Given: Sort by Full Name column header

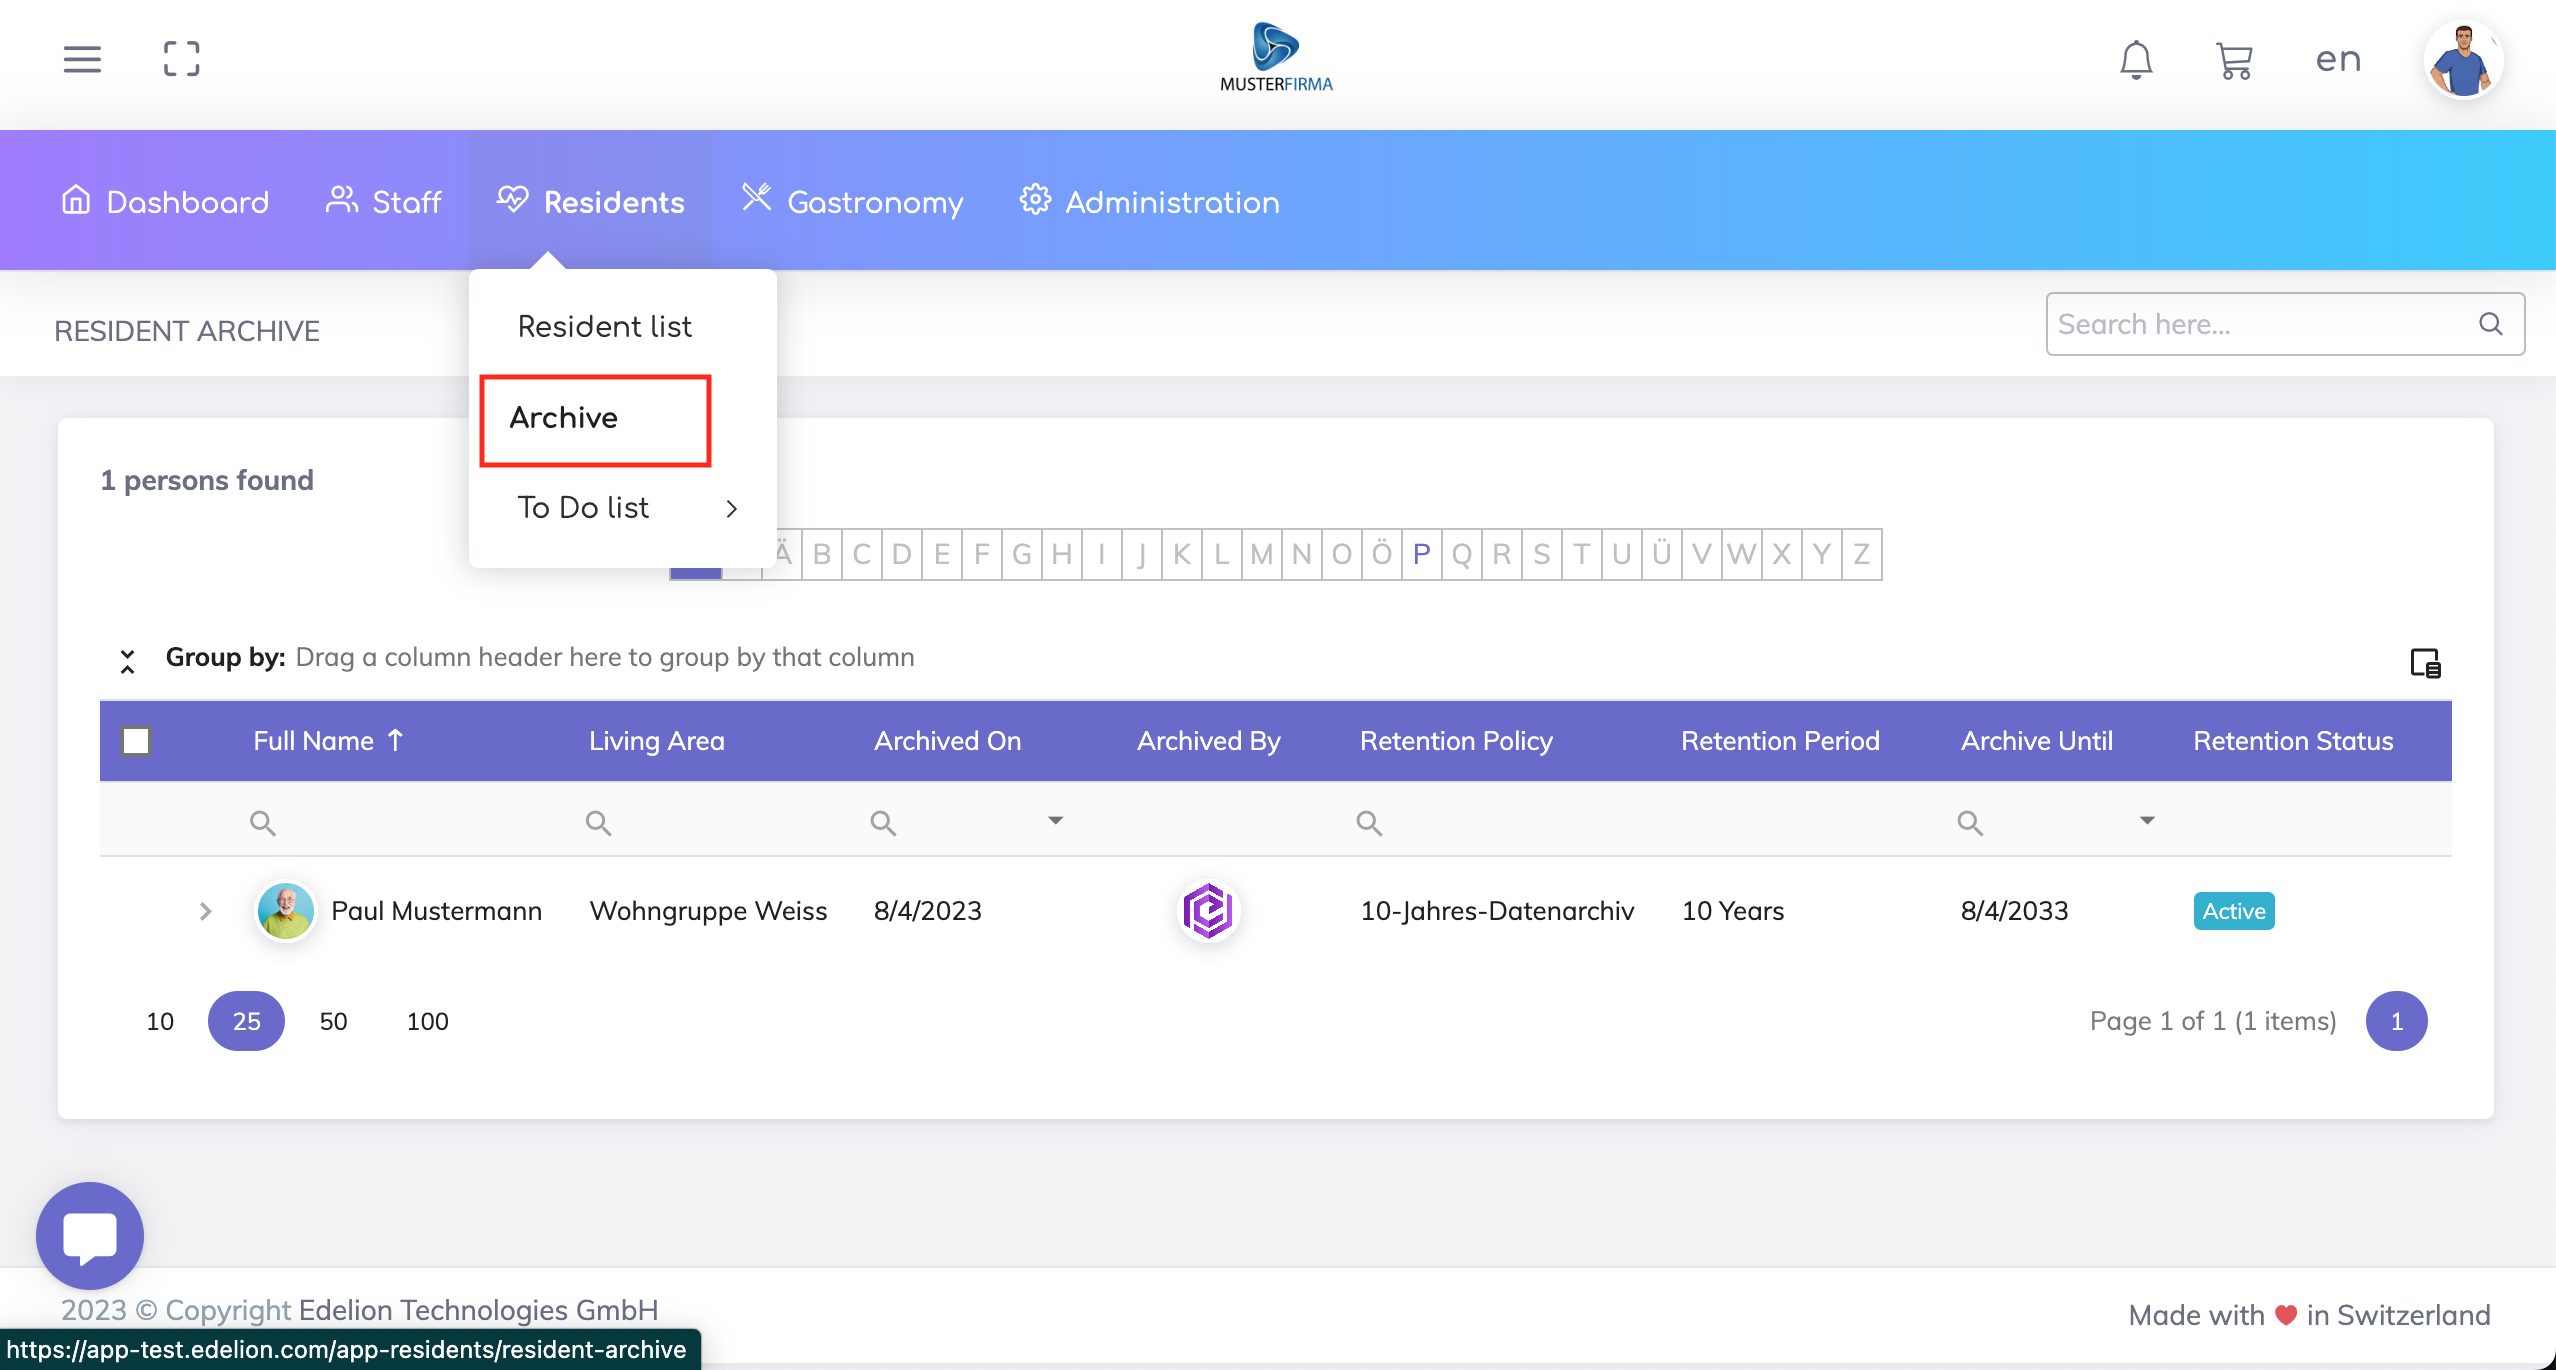Looking at the screenshot, I should coord(314,741).
